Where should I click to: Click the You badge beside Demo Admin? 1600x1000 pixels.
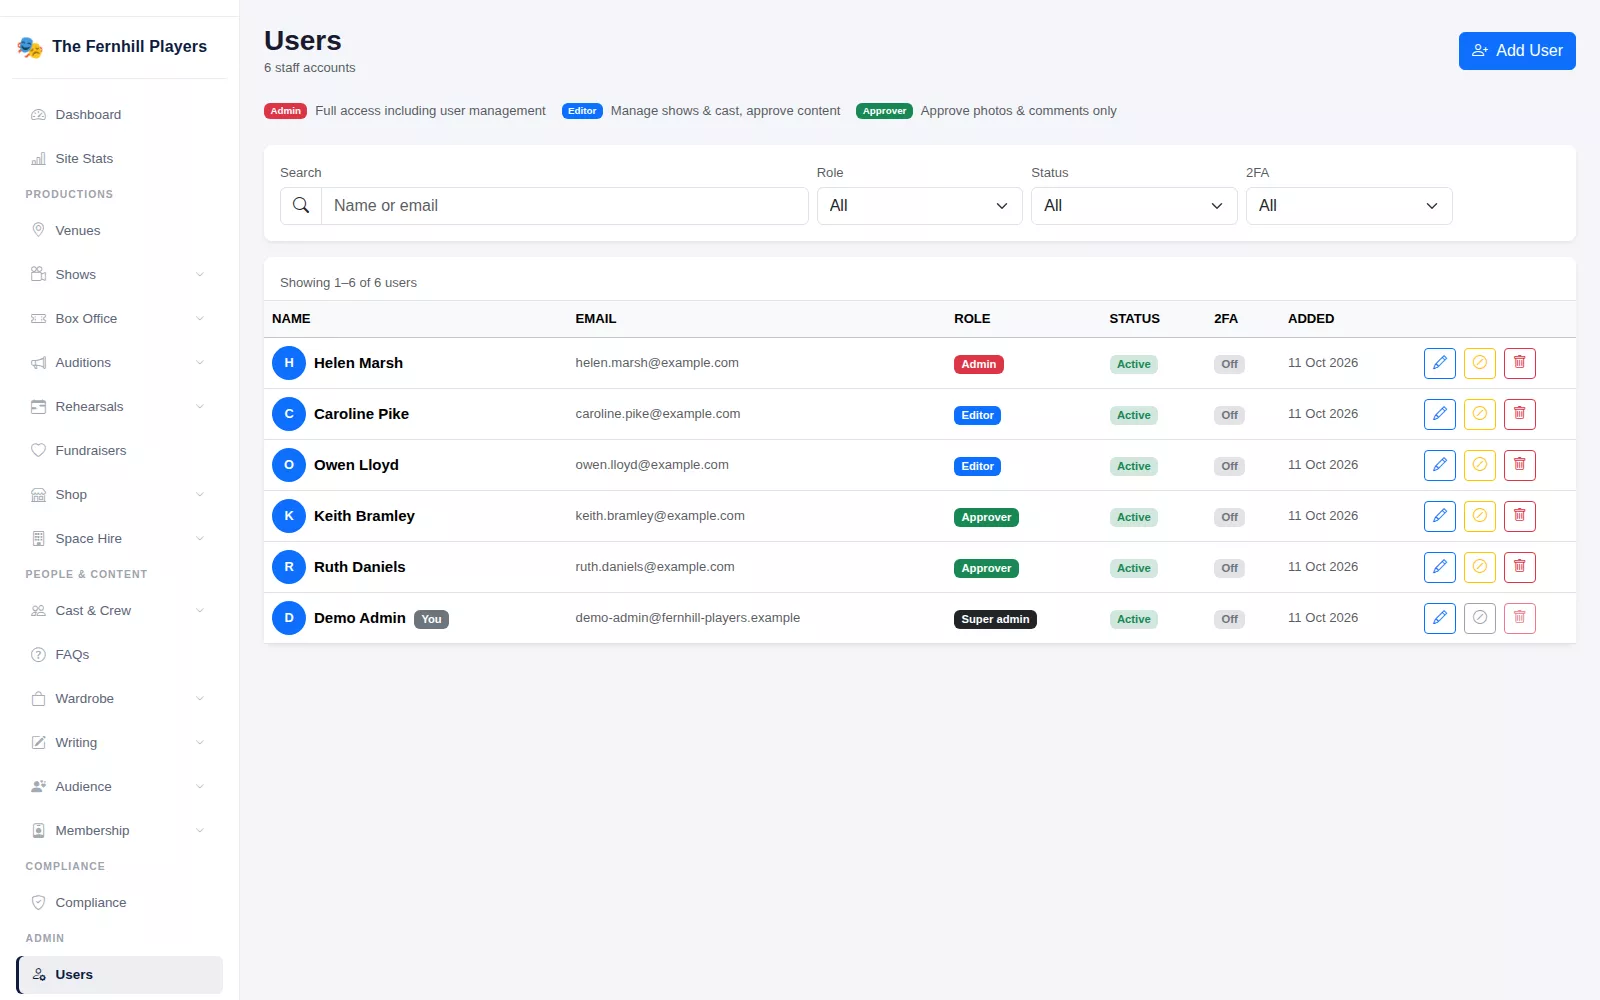[431, 619]
